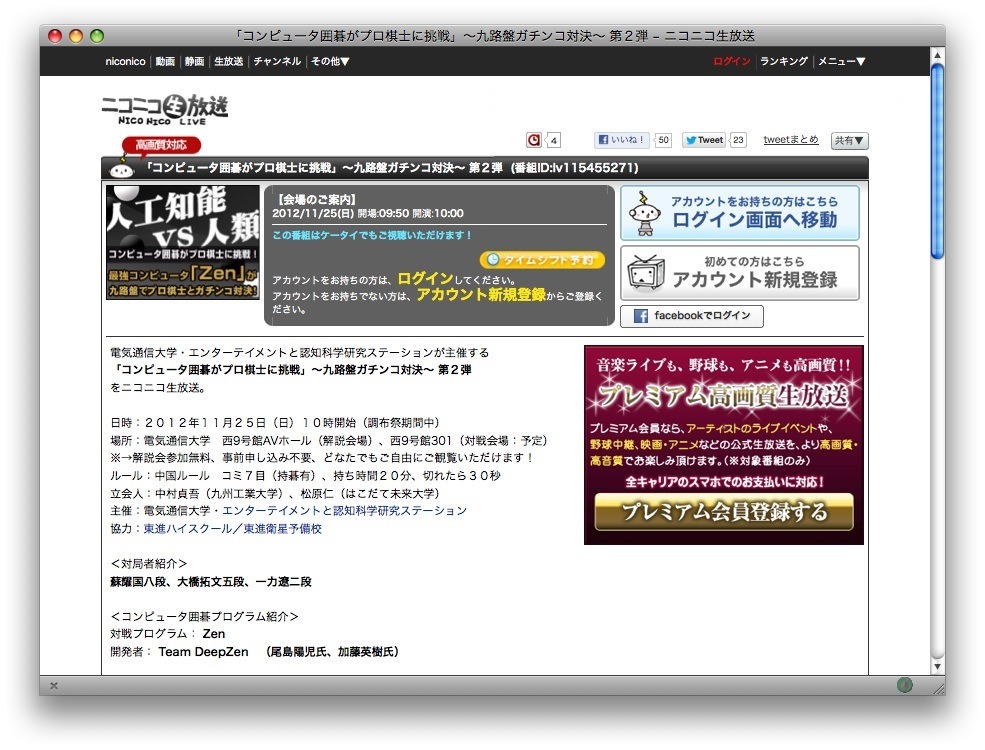This screenshot has width=985, height=750.
Task: Click the 人工知能 vs 人類 program thumbnail
Action: pyautogui.click(x=183, y=242)
